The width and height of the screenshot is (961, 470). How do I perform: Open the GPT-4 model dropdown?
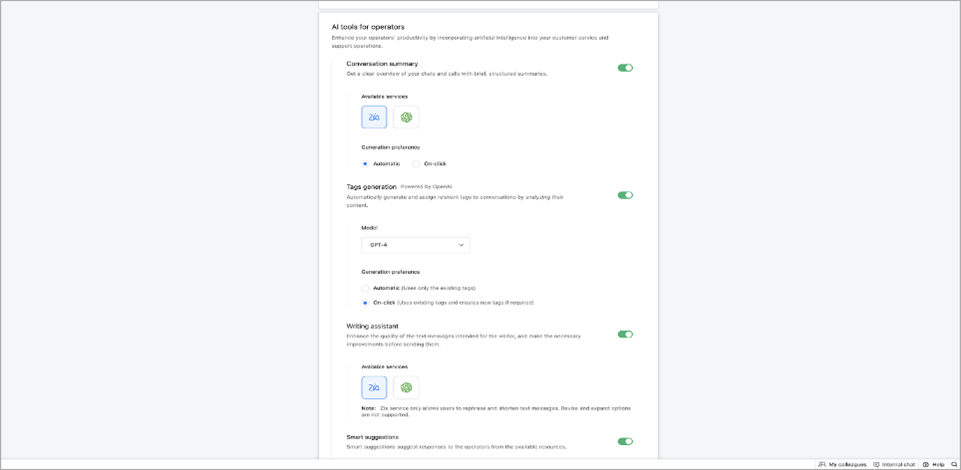pyautogui.click(x=415, y=245)
